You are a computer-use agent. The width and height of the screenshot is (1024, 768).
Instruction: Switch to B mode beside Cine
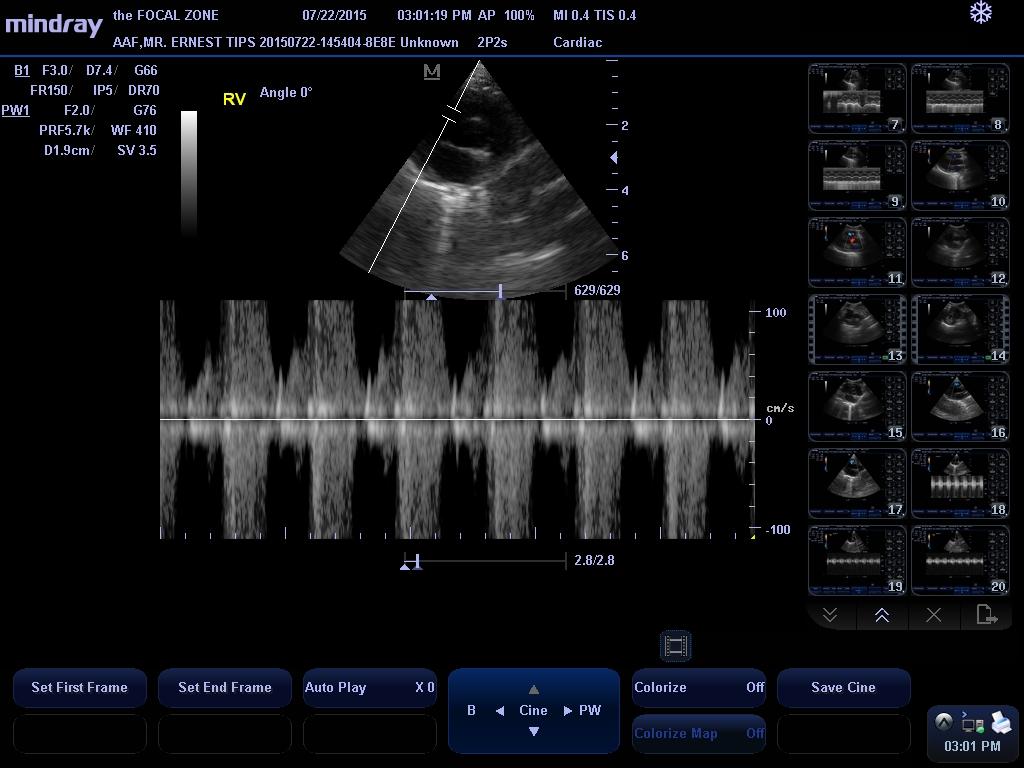tap(471, 711)
